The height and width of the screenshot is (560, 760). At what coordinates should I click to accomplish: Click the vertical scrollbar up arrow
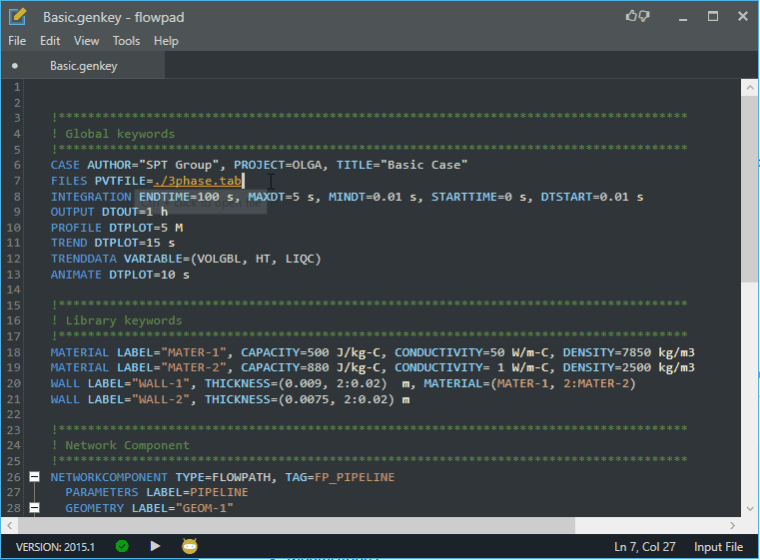[x=750, y=89]
